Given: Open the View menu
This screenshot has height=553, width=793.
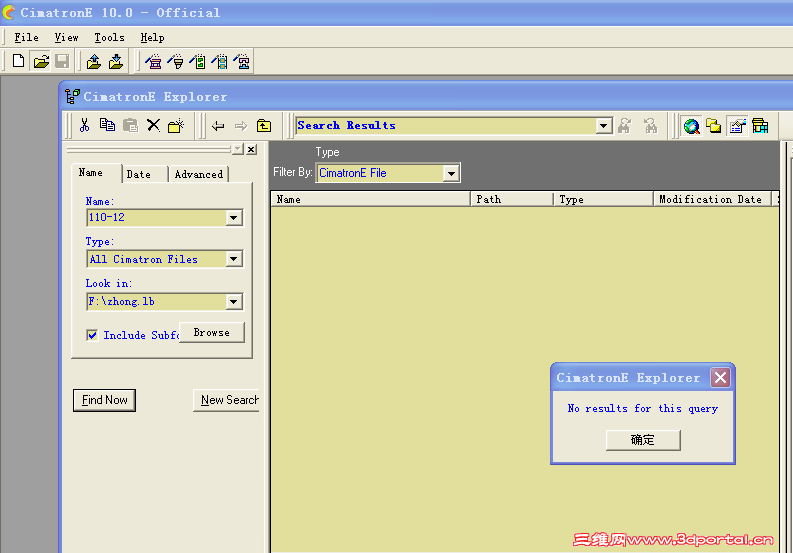Looking at the screenshot, I should (66, 37).
